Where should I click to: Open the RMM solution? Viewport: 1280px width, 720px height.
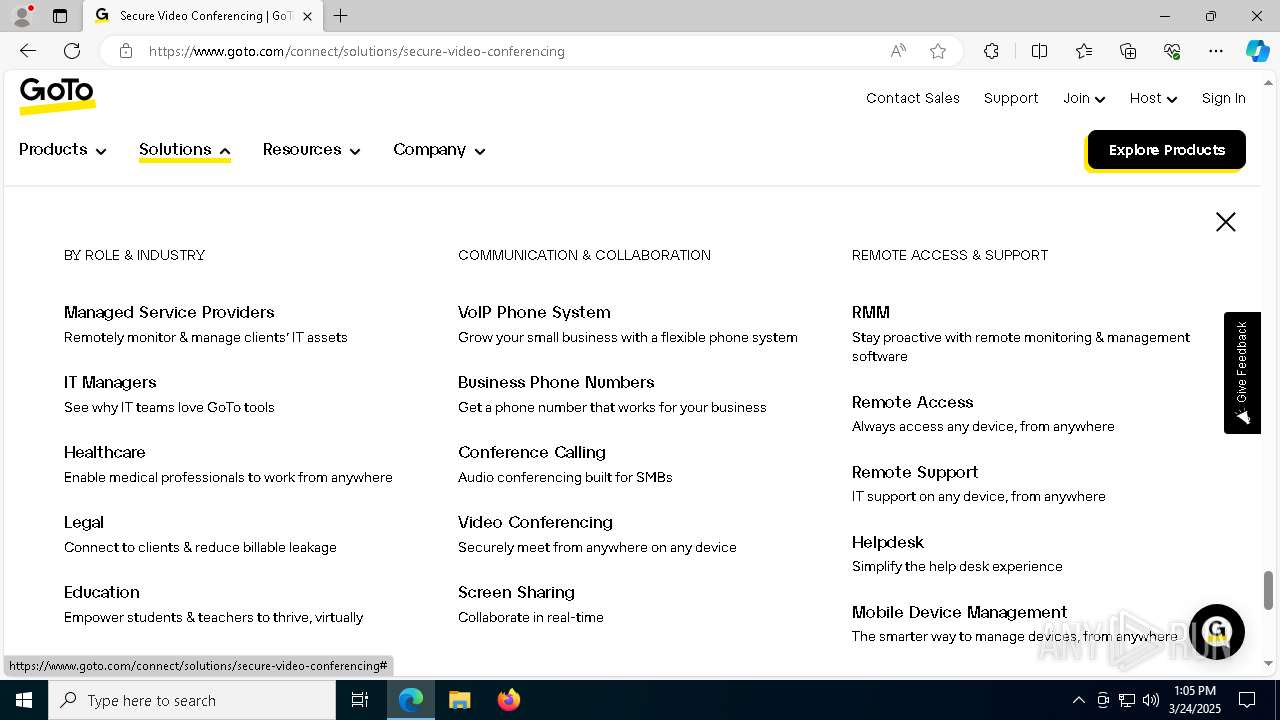871,312
